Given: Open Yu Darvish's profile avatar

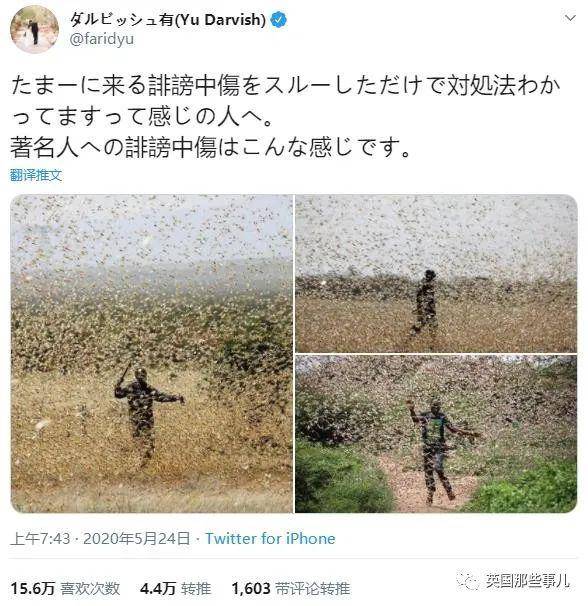Looking at the screenshot, I should click(x=34, y=29).
